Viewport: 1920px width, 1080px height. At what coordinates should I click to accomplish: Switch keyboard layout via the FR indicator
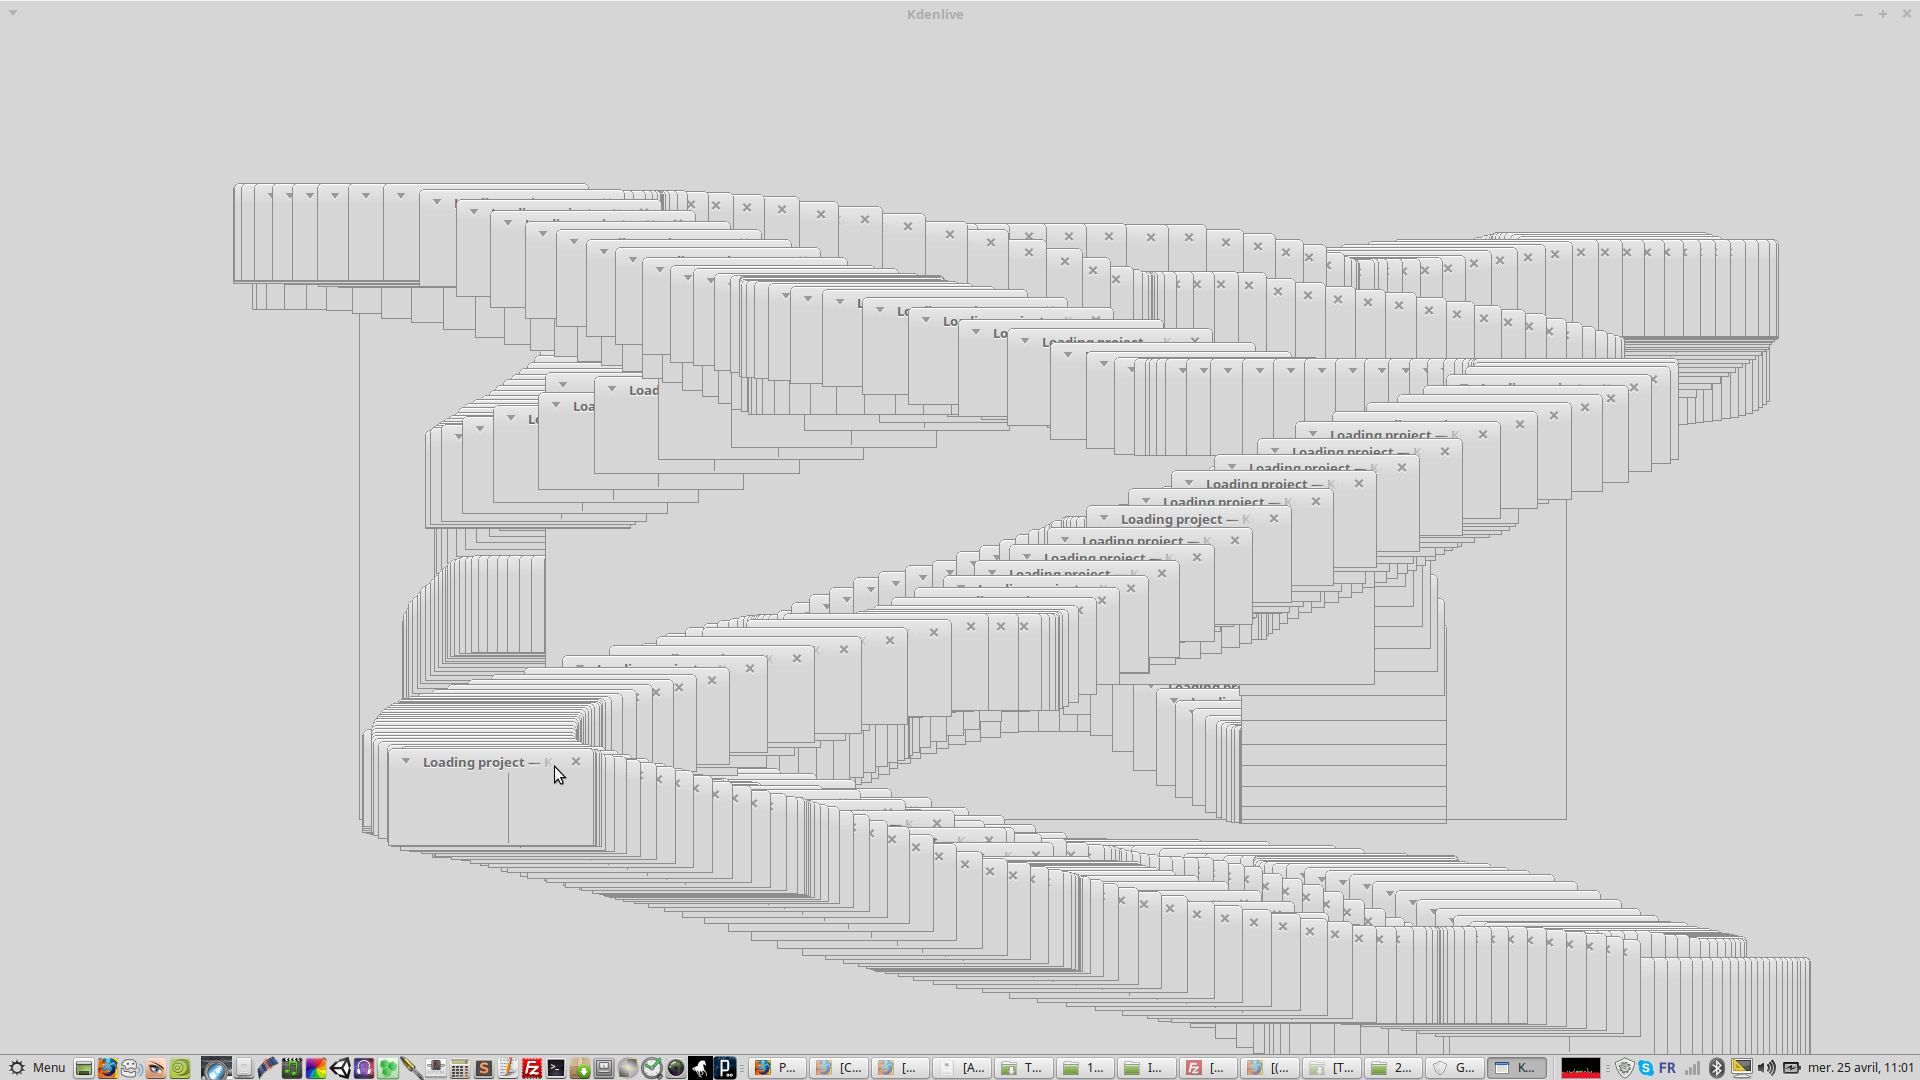tap(1667, 1068)
